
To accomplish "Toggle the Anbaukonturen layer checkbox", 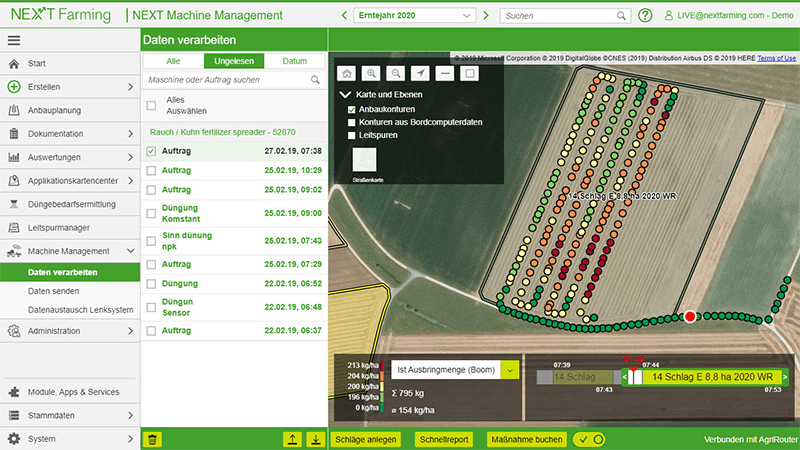I will point(352,109).
